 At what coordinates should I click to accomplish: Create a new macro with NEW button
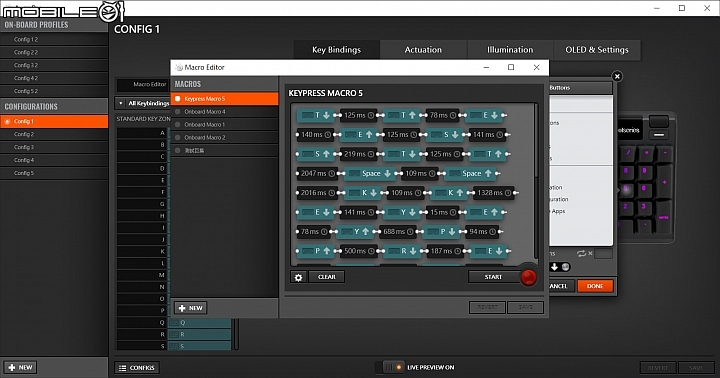coord(191,308)
